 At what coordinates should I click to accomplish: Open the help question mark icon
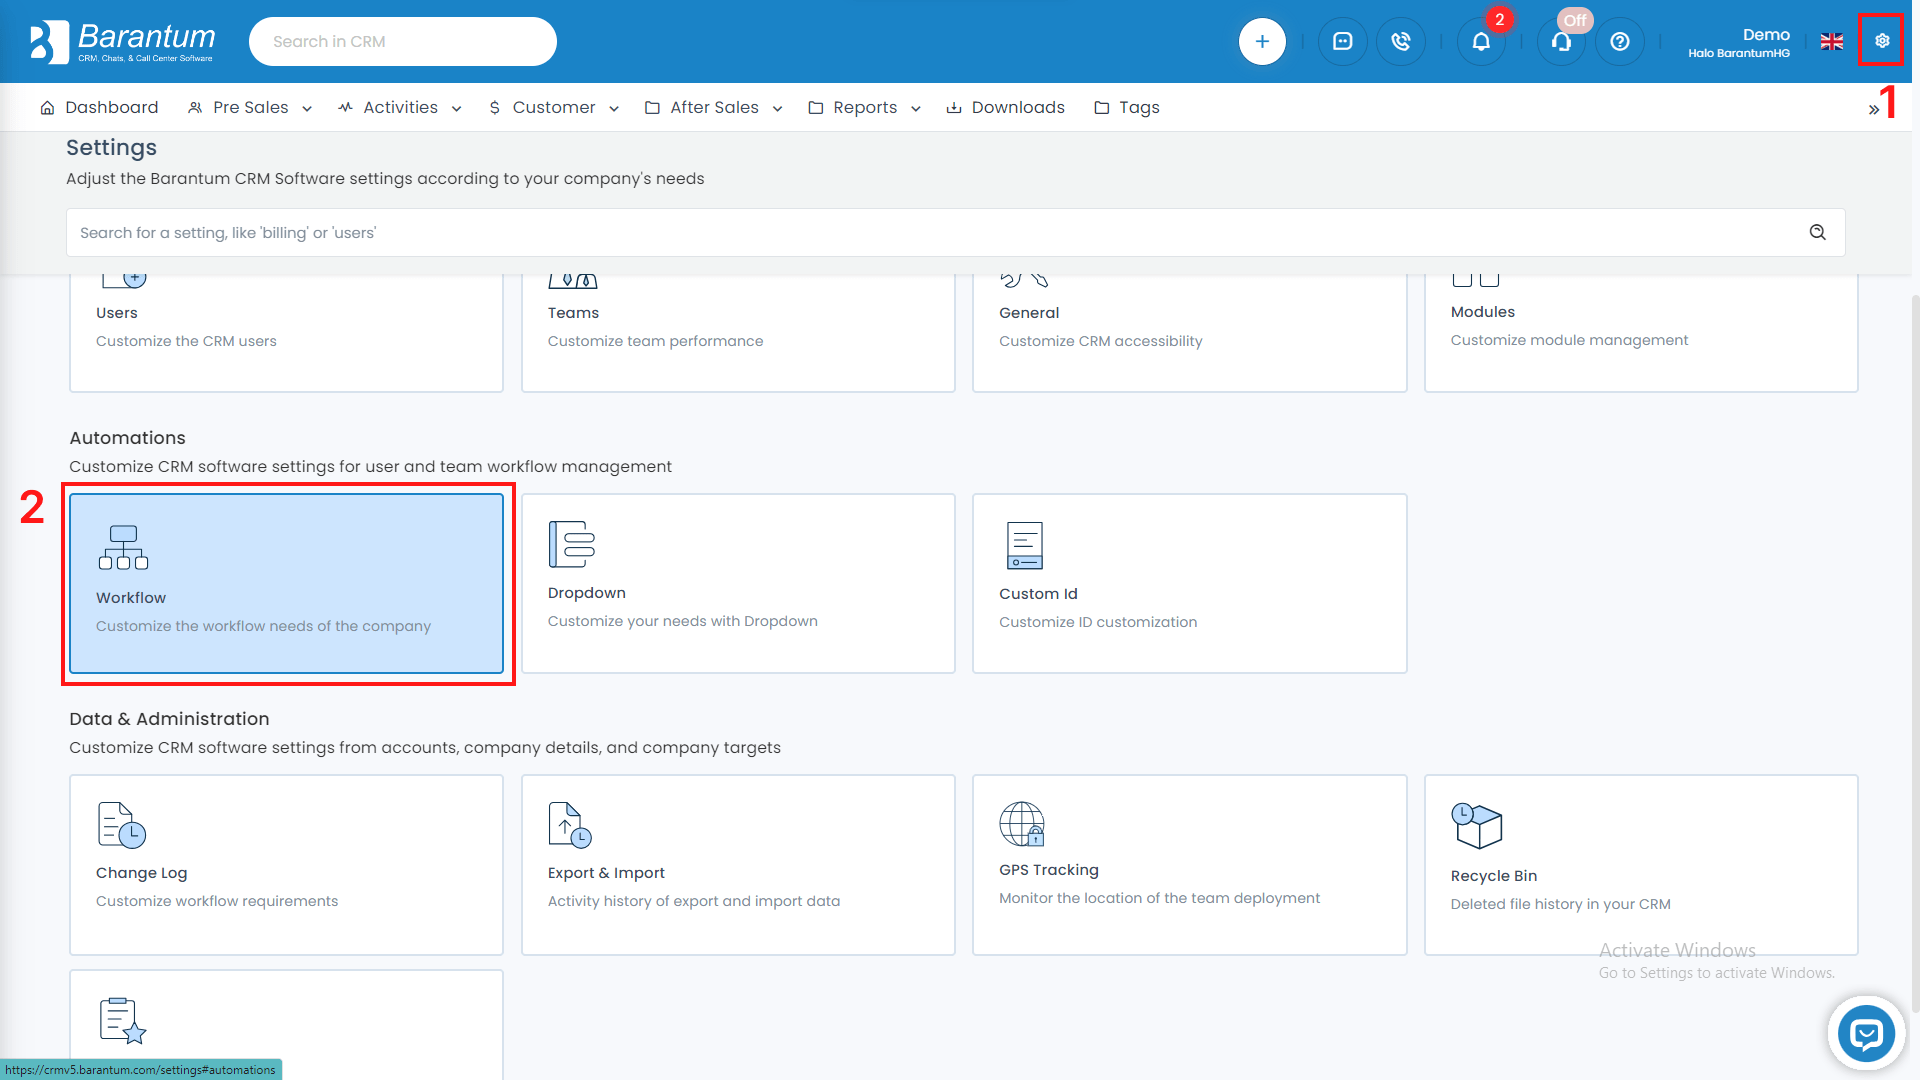coord(1620,41)
